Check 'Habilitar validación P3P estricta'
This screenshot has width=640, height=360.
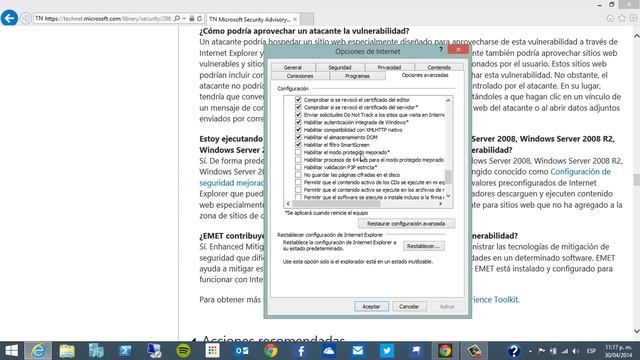(298, 167)
